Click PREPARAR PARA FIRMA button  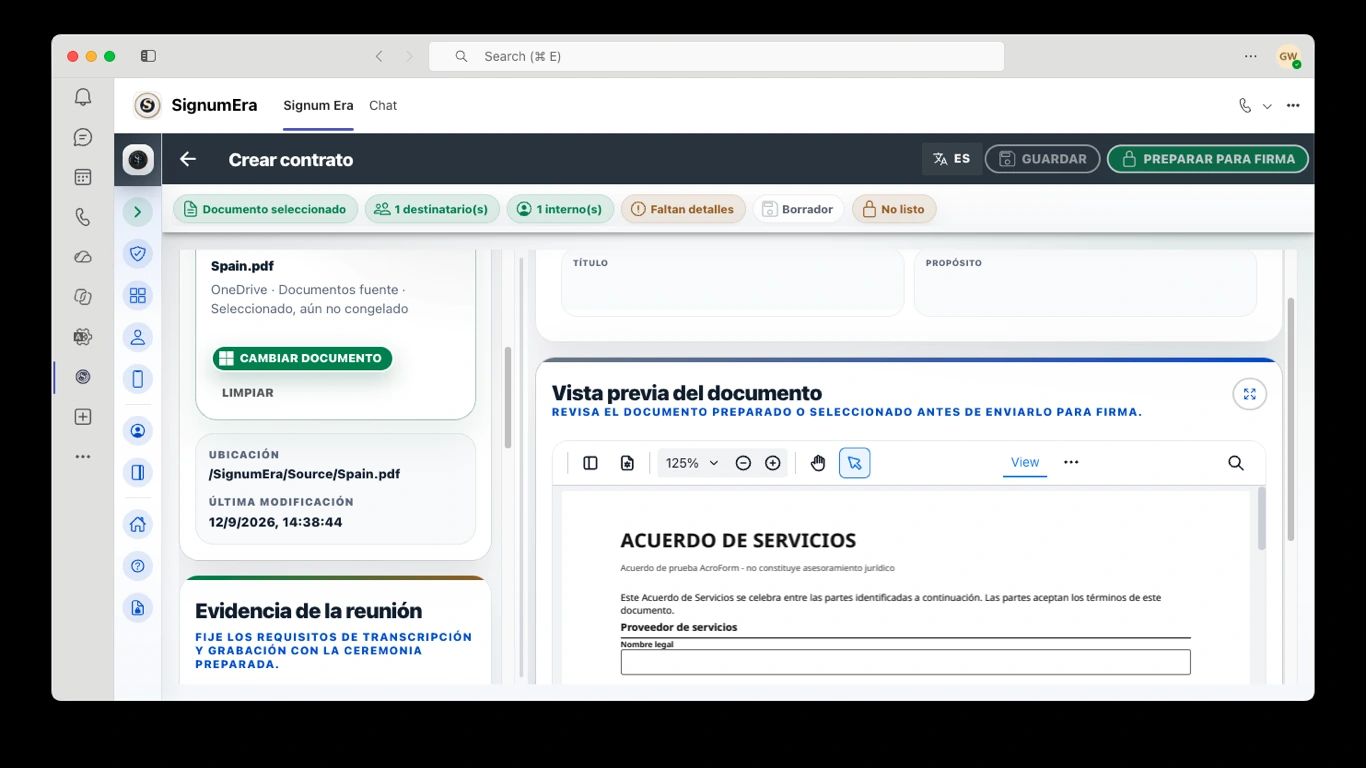(1208, 159)
